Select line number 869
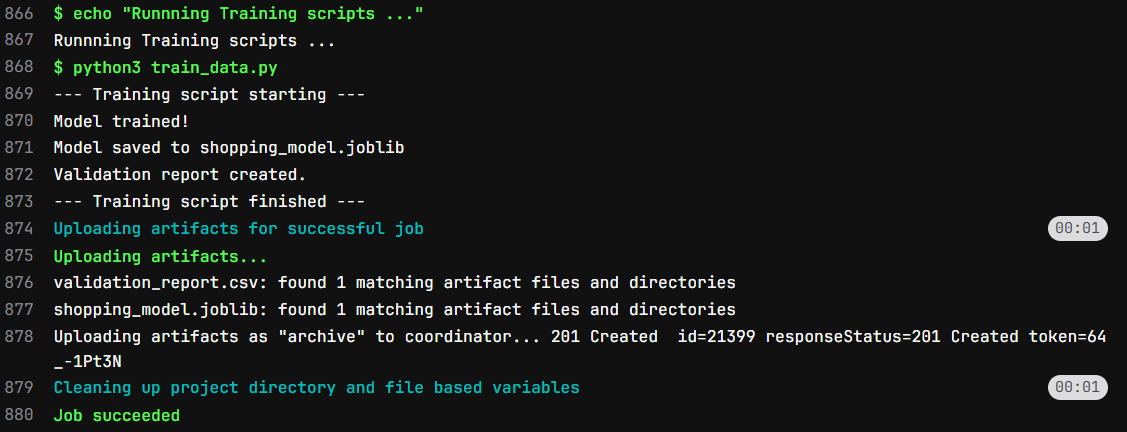The image size is (1127, 432). click(x=20, y=95)
